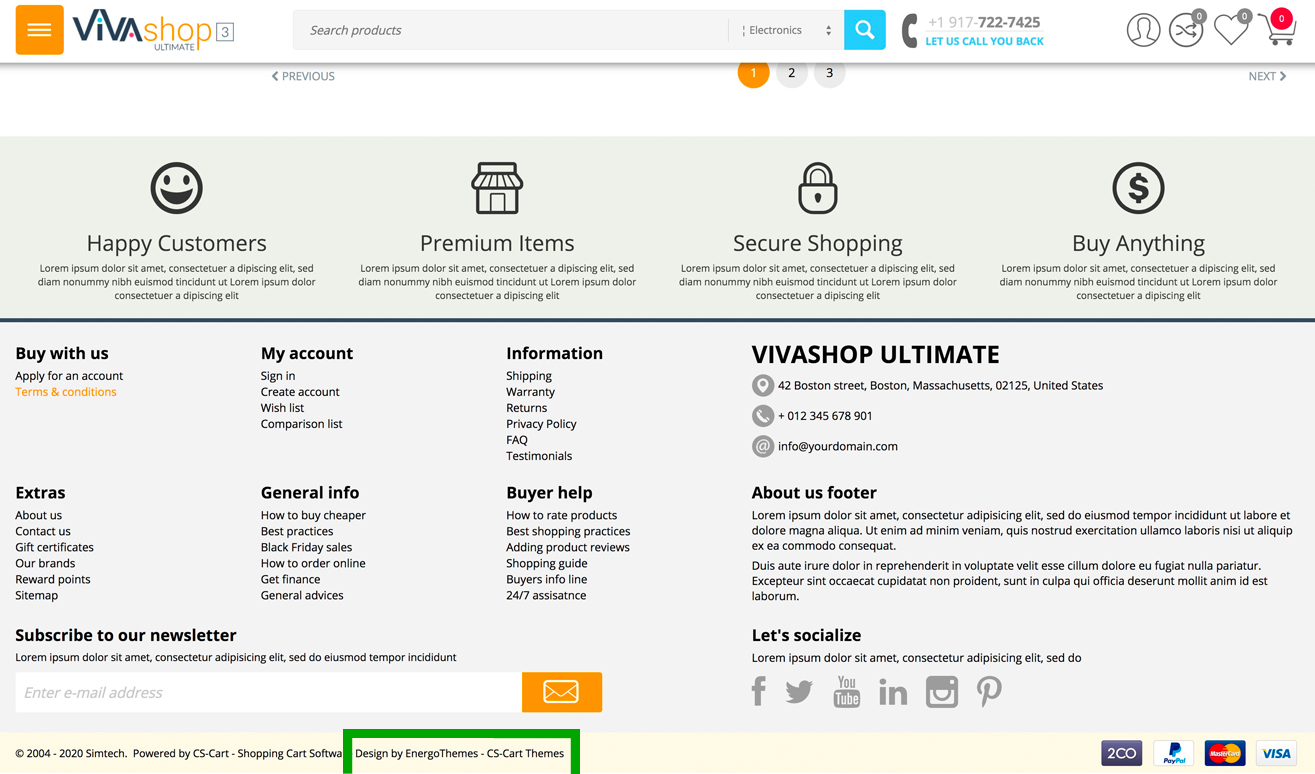Click the Facebook social icon
1315x774 pixels.
pos(759,691)
